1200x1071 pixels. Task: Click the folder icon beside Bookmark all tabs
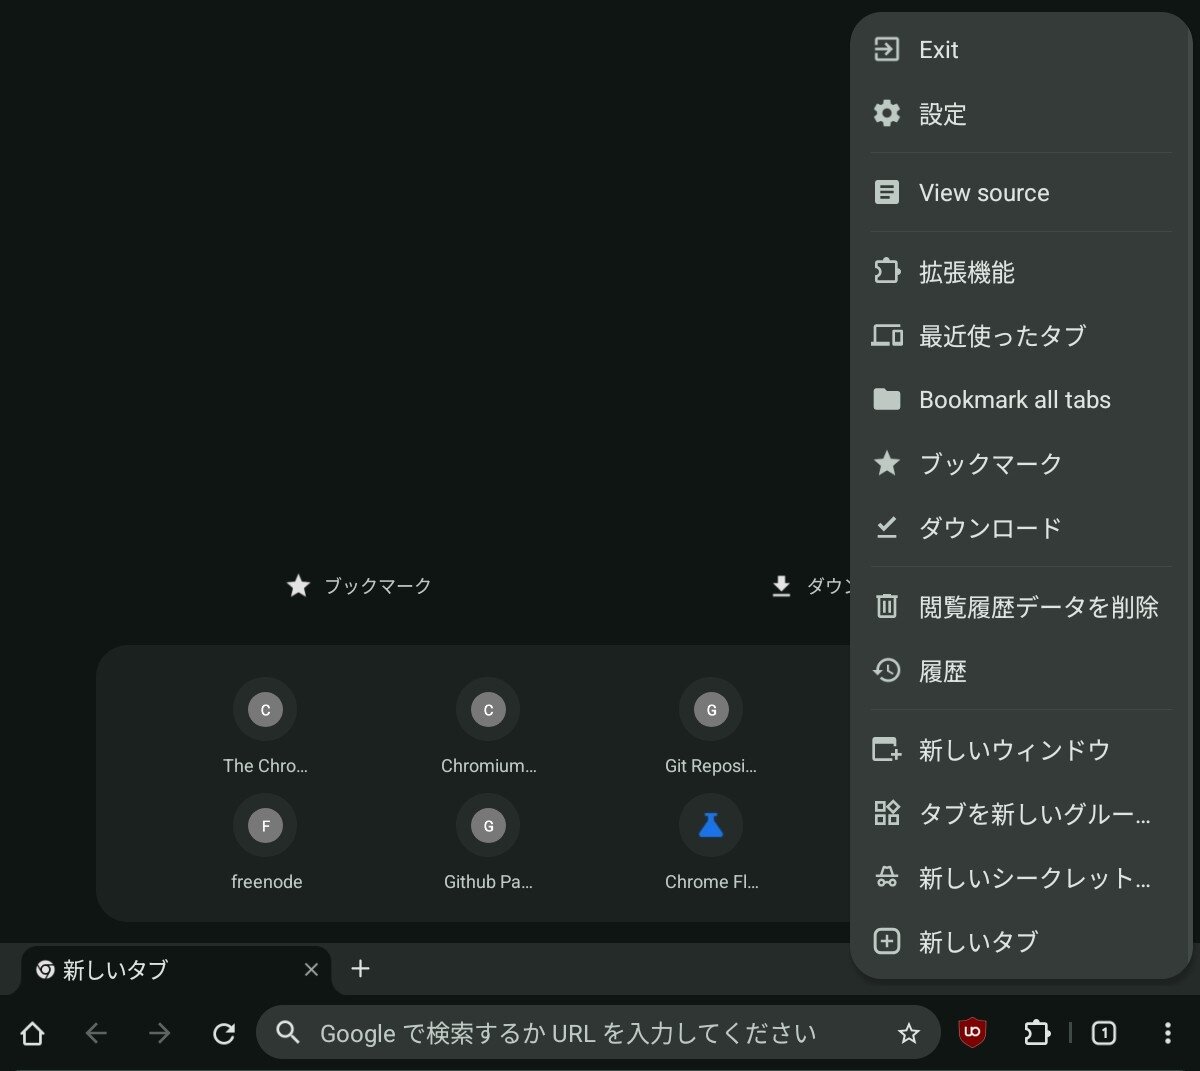click(887, 399)
